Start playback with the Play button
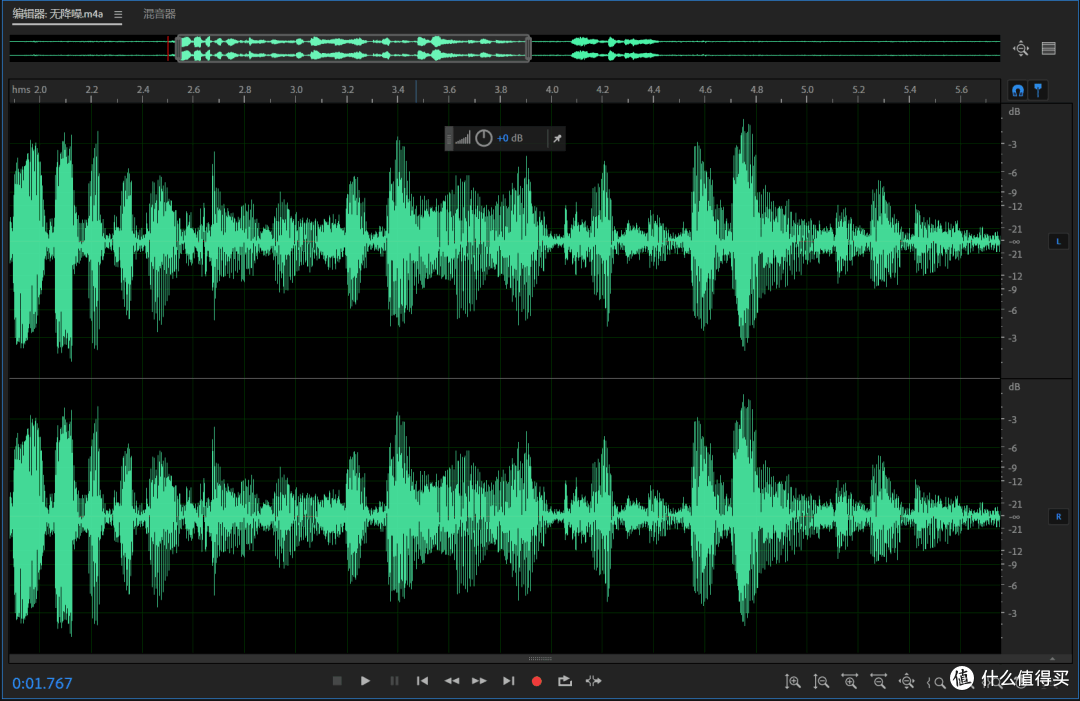The image size is (1080, 701). (x=366, y=681)
